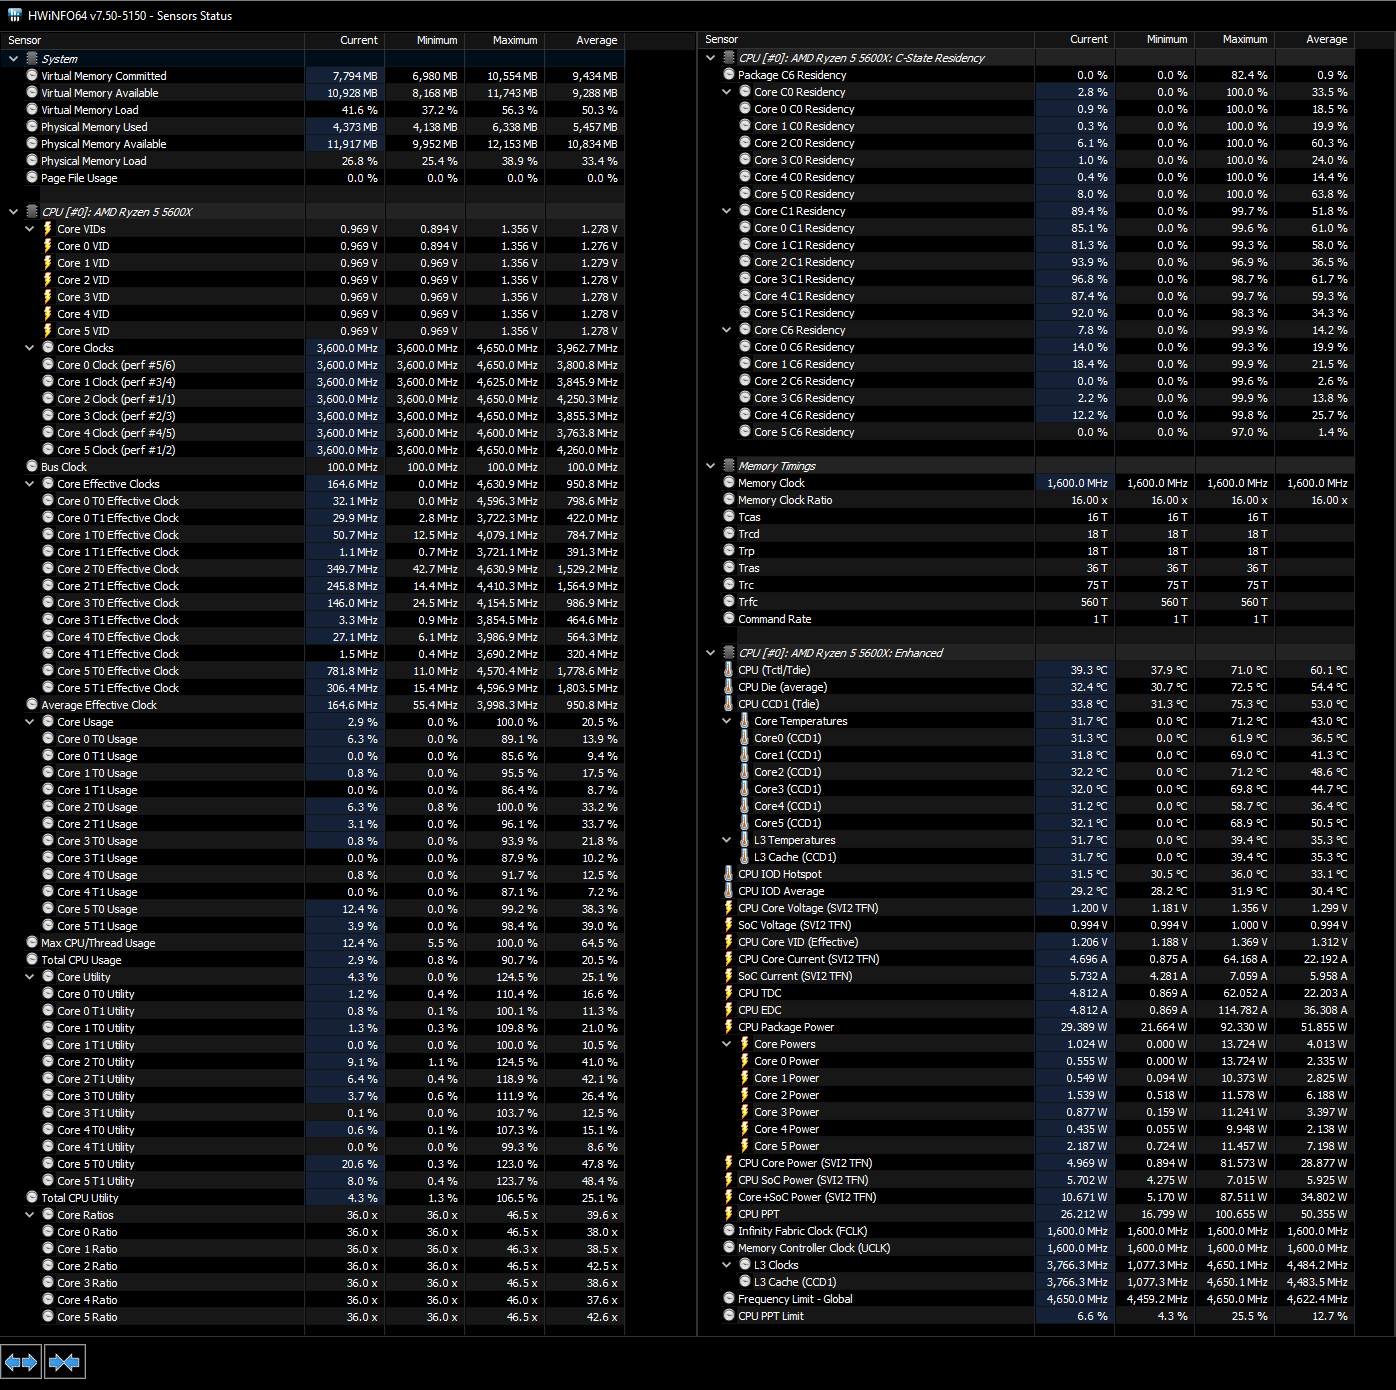This screenshot has height=1390, width=1396.
Task: Select the Command Rate row
Action: click(x=1027, y=619)
